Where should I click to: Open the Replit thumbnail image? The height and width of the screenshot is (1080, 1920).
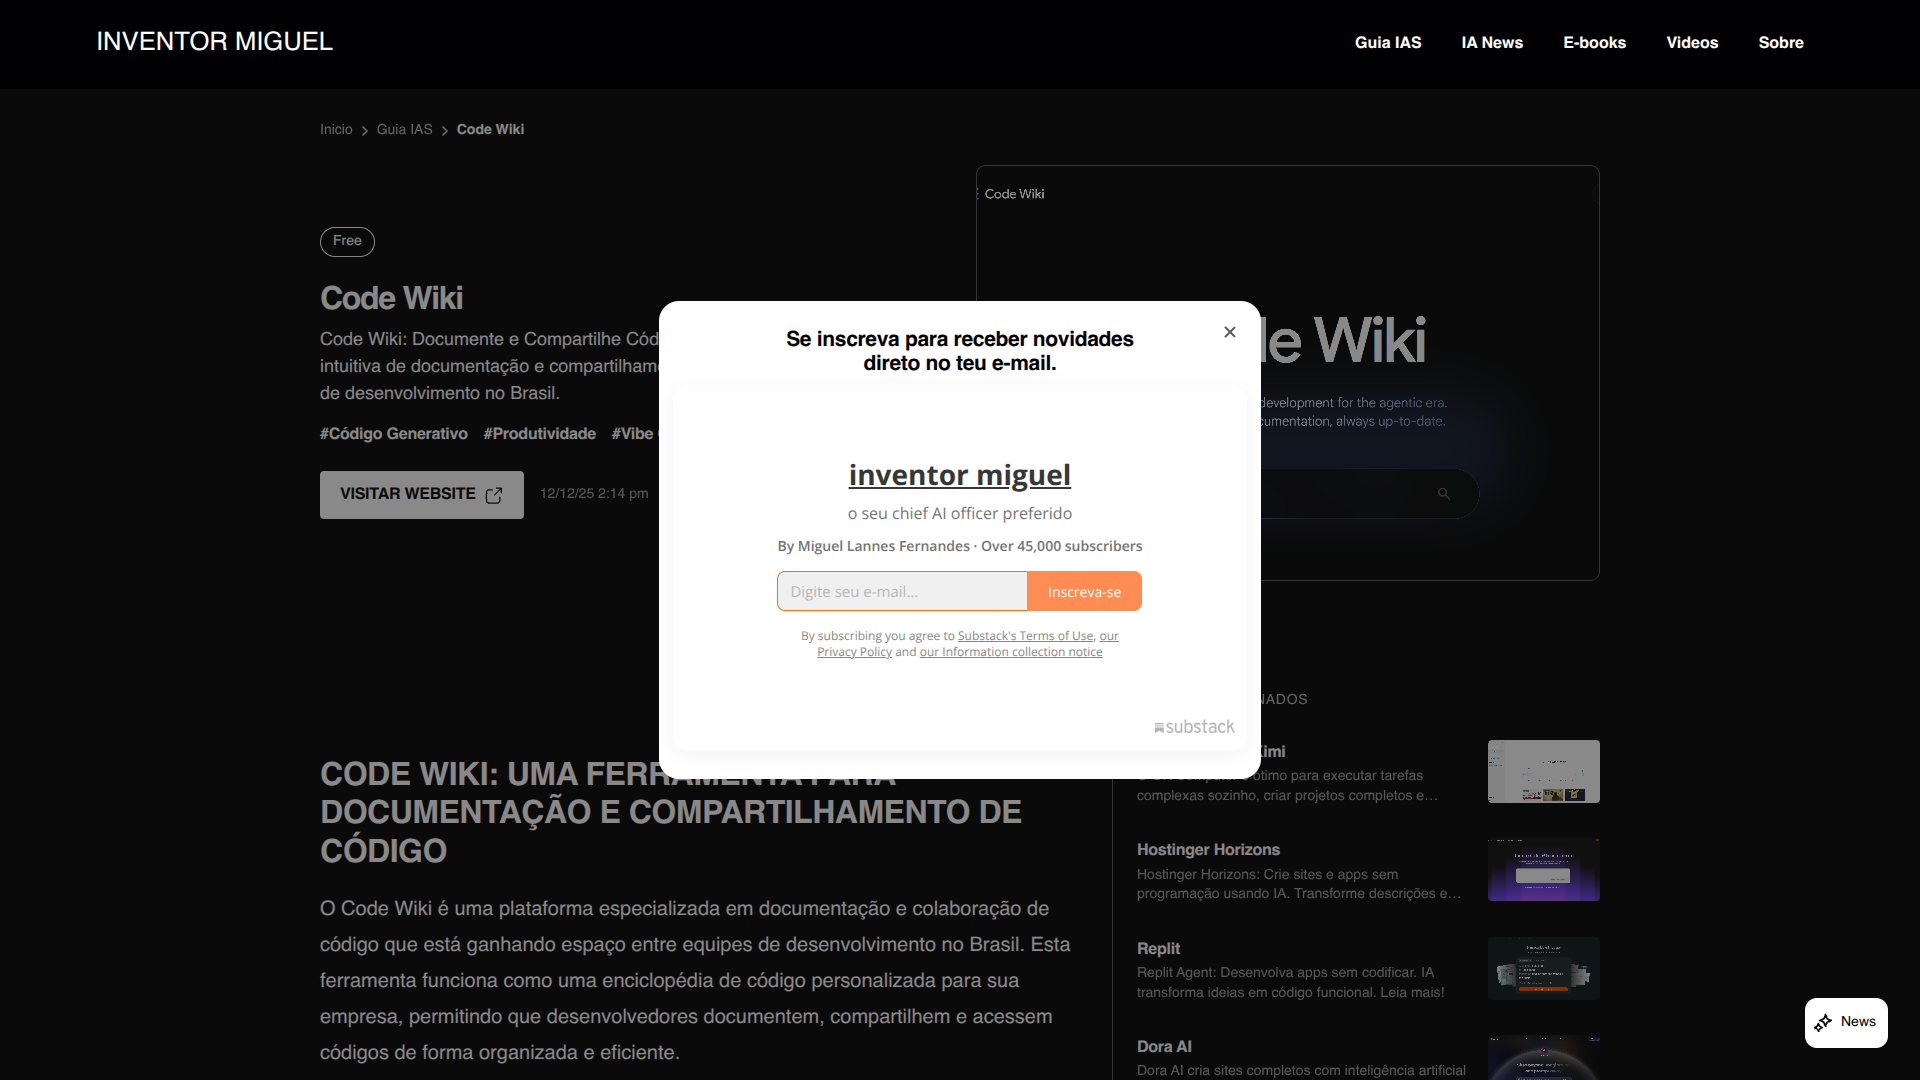[x=1542, y=968]
